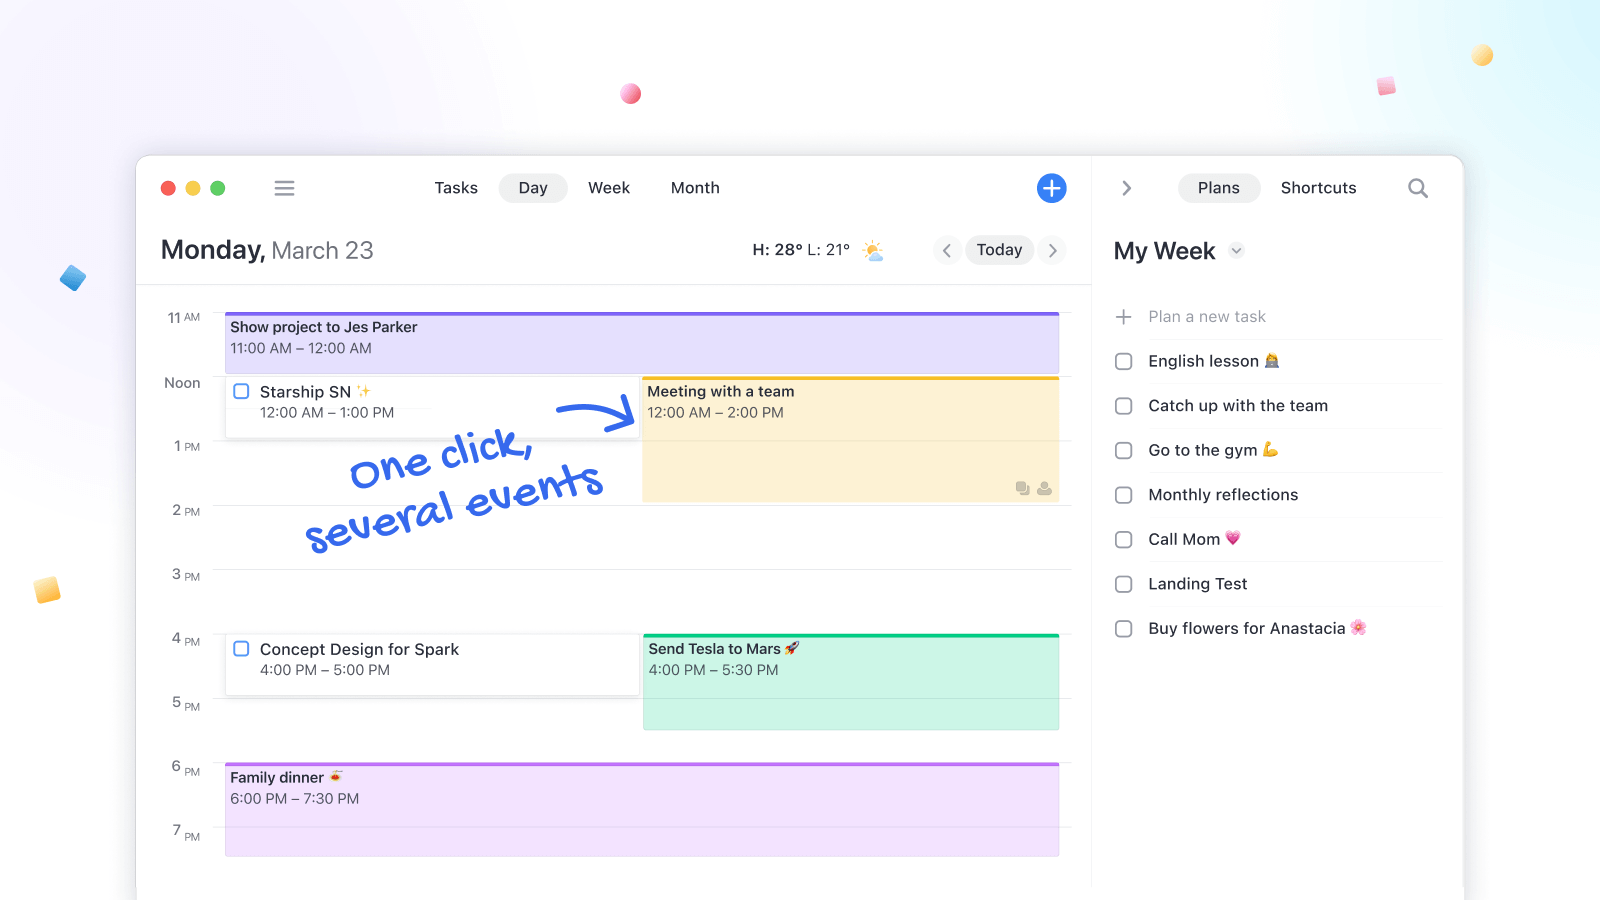Switch to Month view
This screenshot has height=900, width=1600.
(694, 188)
